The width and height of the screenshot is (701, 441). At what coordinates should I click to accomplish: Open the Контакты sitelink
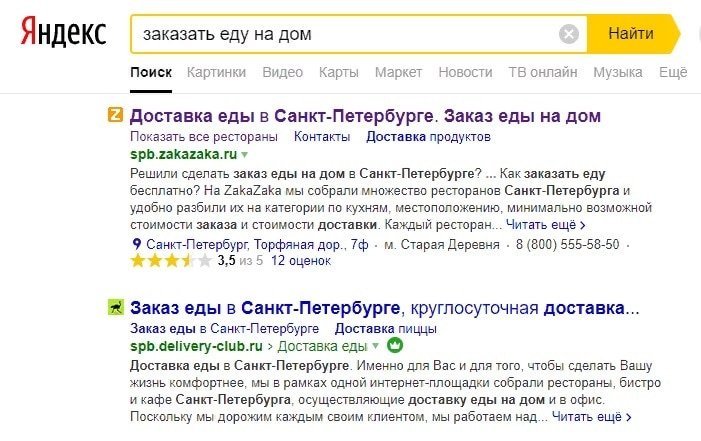click(x=322, y=136)
